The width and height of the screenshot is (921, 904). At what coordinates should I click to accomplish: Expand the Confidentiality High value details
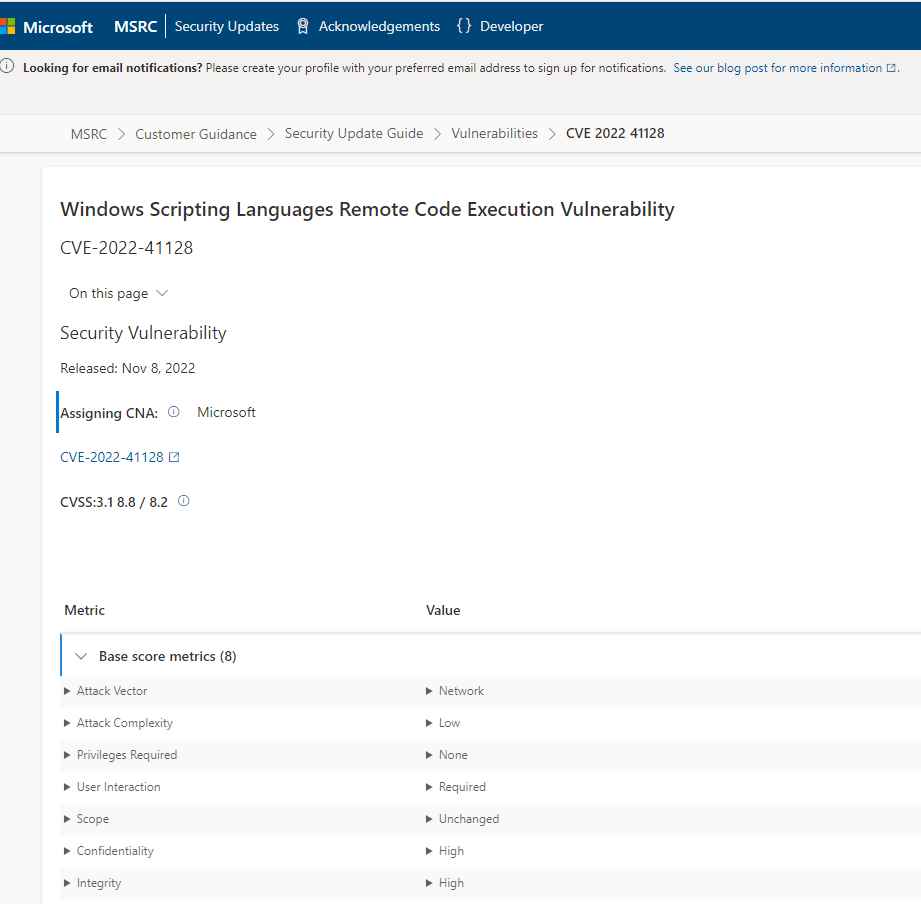tap(429, 851)
